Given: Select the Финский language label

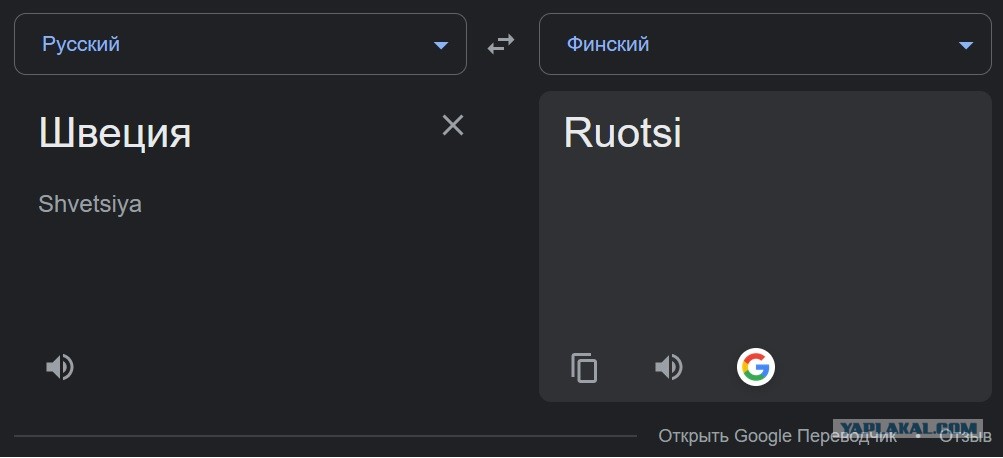Looking at the screenshot, I should coord(608,44).
